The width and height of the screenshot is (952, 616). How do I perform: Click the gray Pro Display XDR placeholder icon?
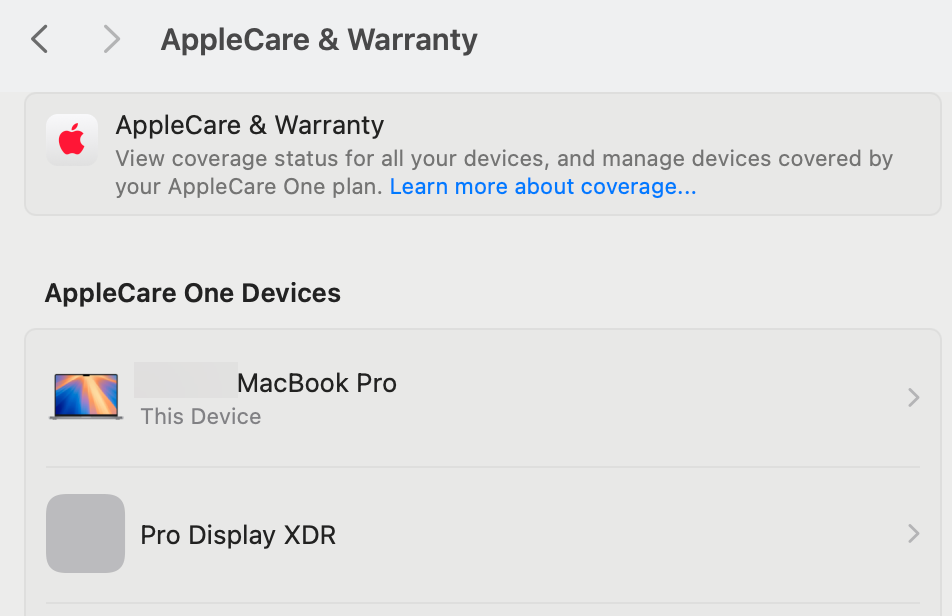[86, 534]
